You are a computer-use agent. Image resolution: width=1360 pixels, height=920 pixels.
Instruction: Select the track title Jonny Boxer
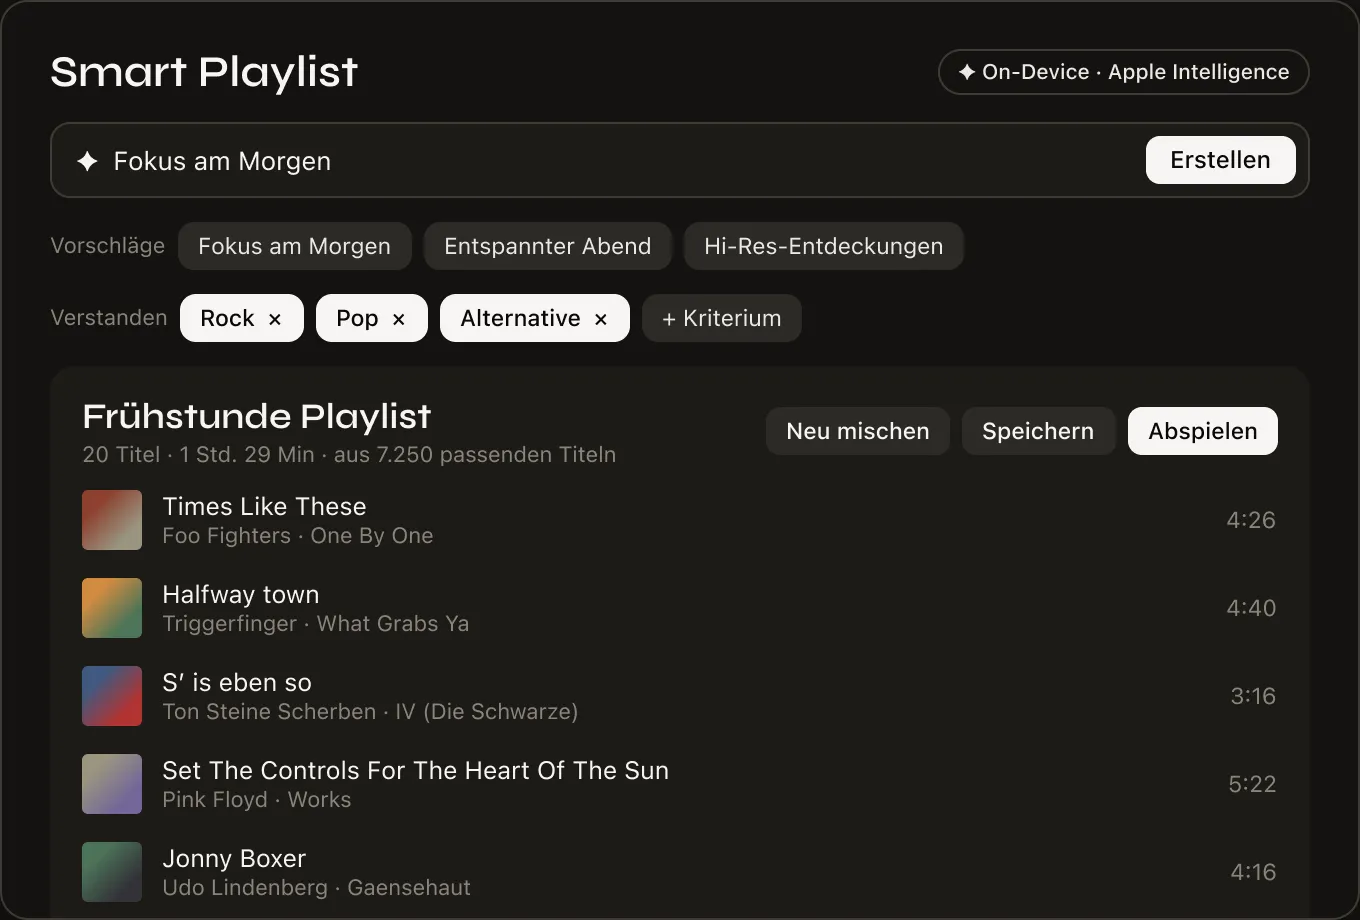point(234,858)
